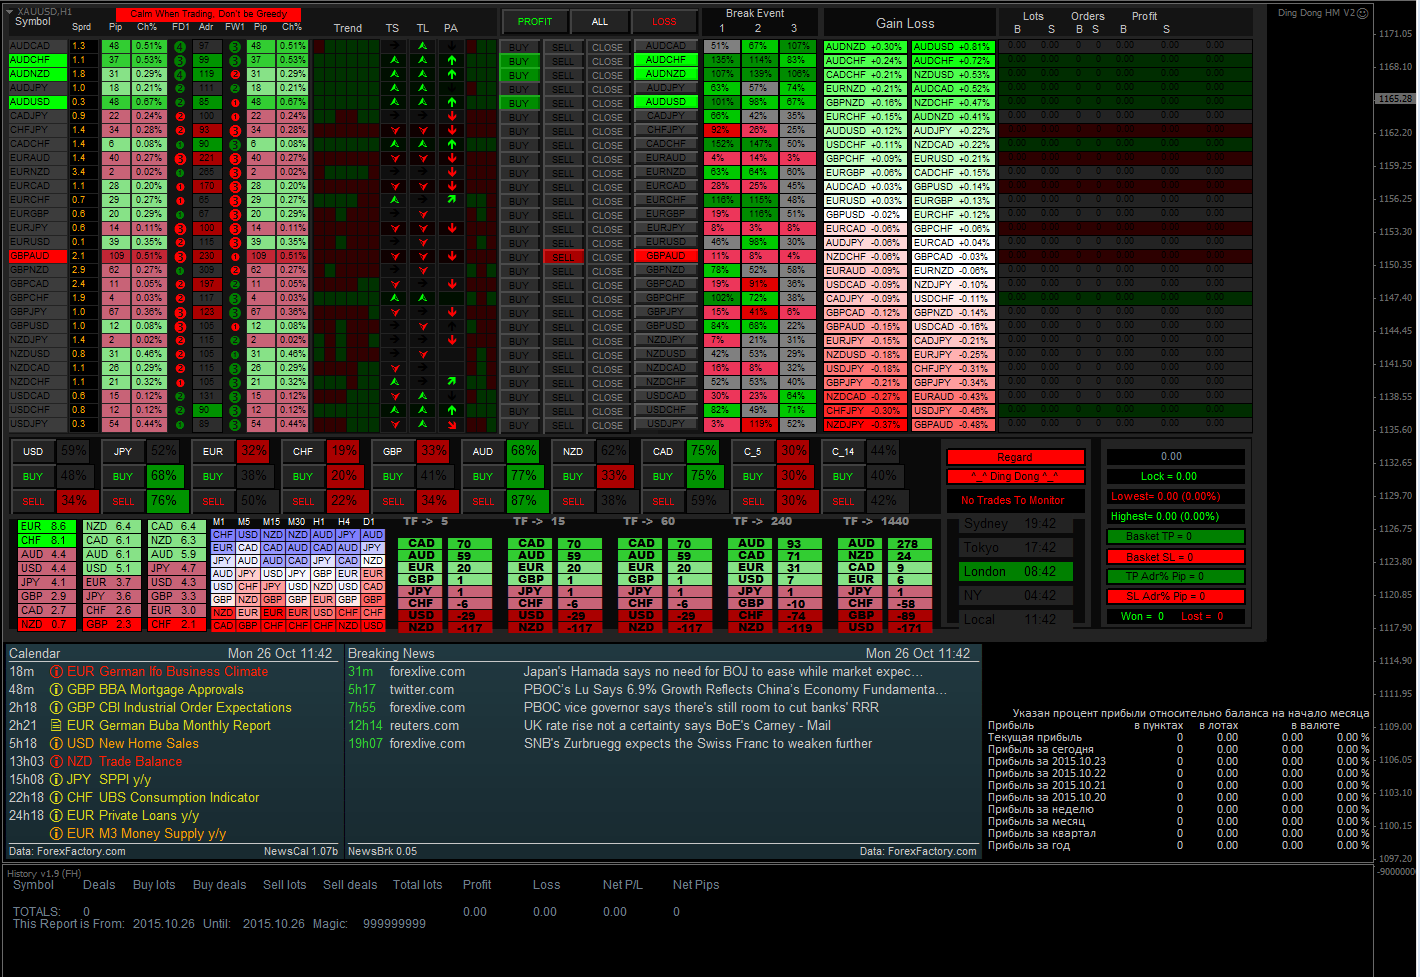The height and width of the screenshot is (977, 1420).
Task: Click the red SELL button in GBPAUD row
Action: [564, 257]
